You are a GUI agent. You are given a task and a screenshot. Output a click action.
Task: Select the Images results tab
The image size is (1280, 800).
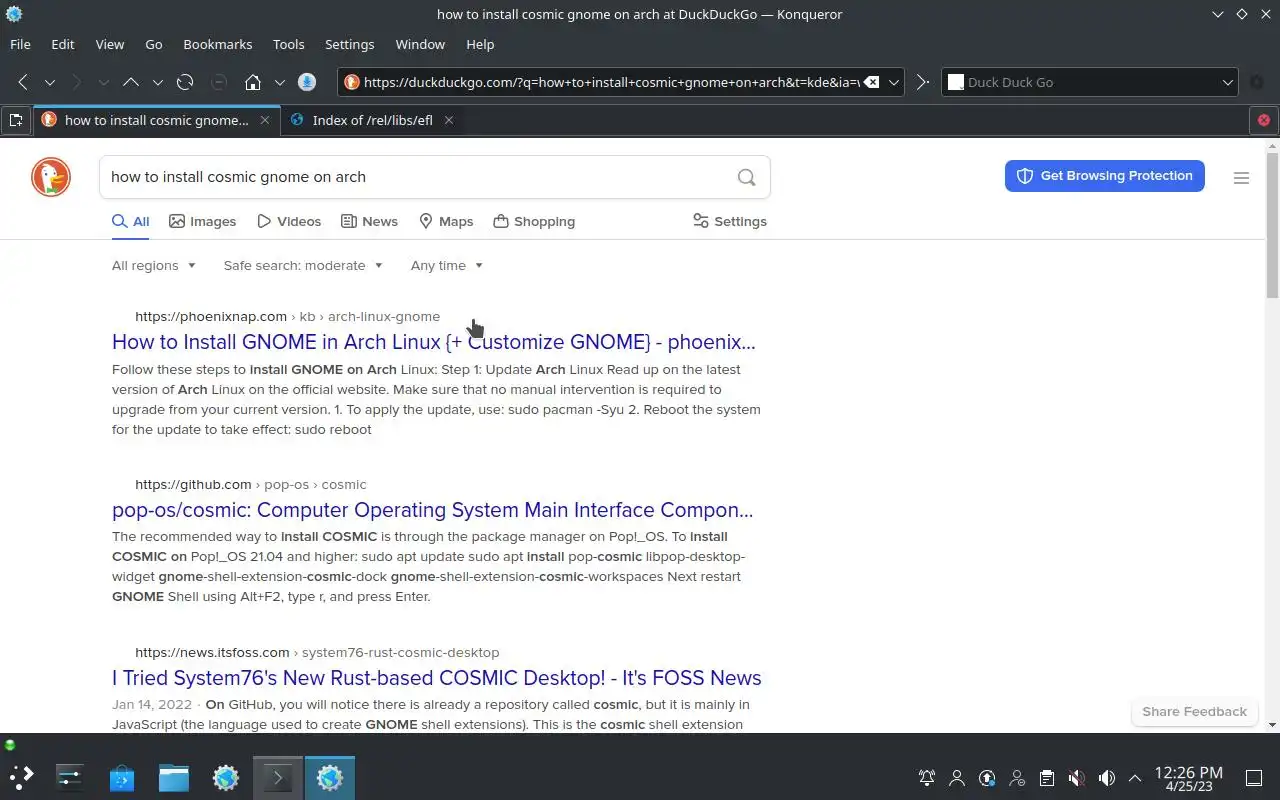[203, 221]
